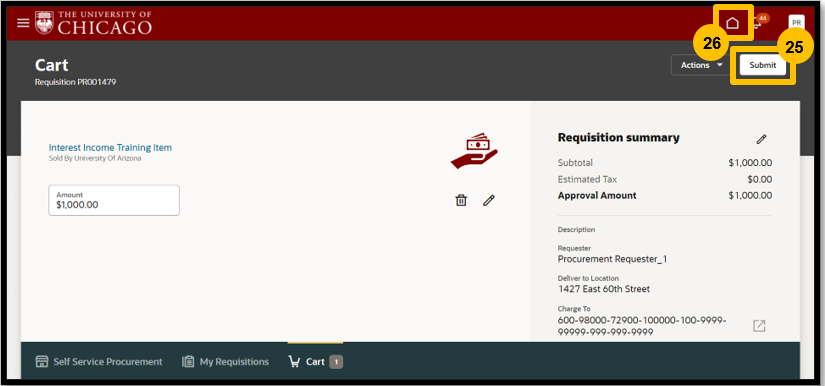Open the Charge To account details icon
Screen dimensions: 825x386
[759, 326]
